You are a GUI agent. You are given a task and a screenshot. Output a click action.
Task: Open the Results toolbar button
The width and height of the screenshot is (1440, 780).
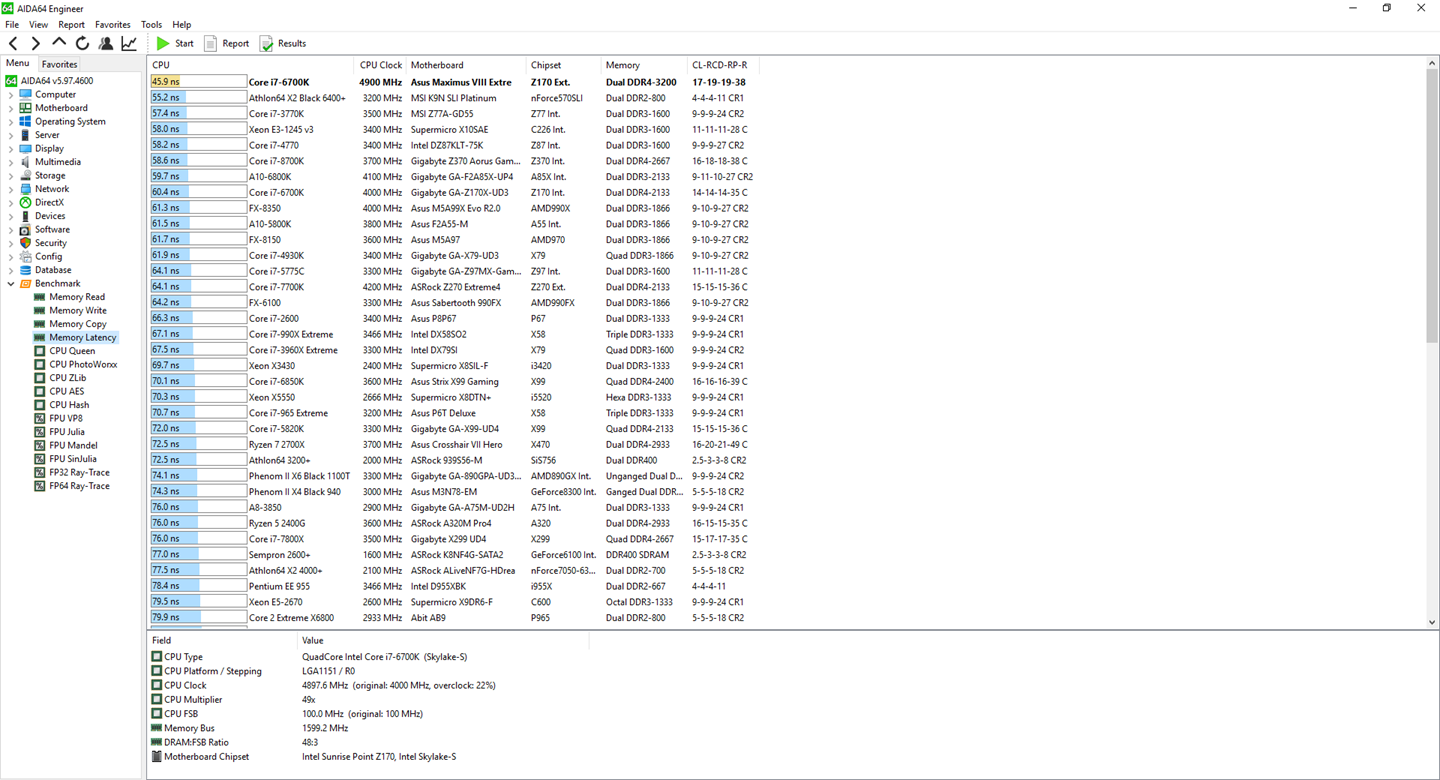point(283,43)
